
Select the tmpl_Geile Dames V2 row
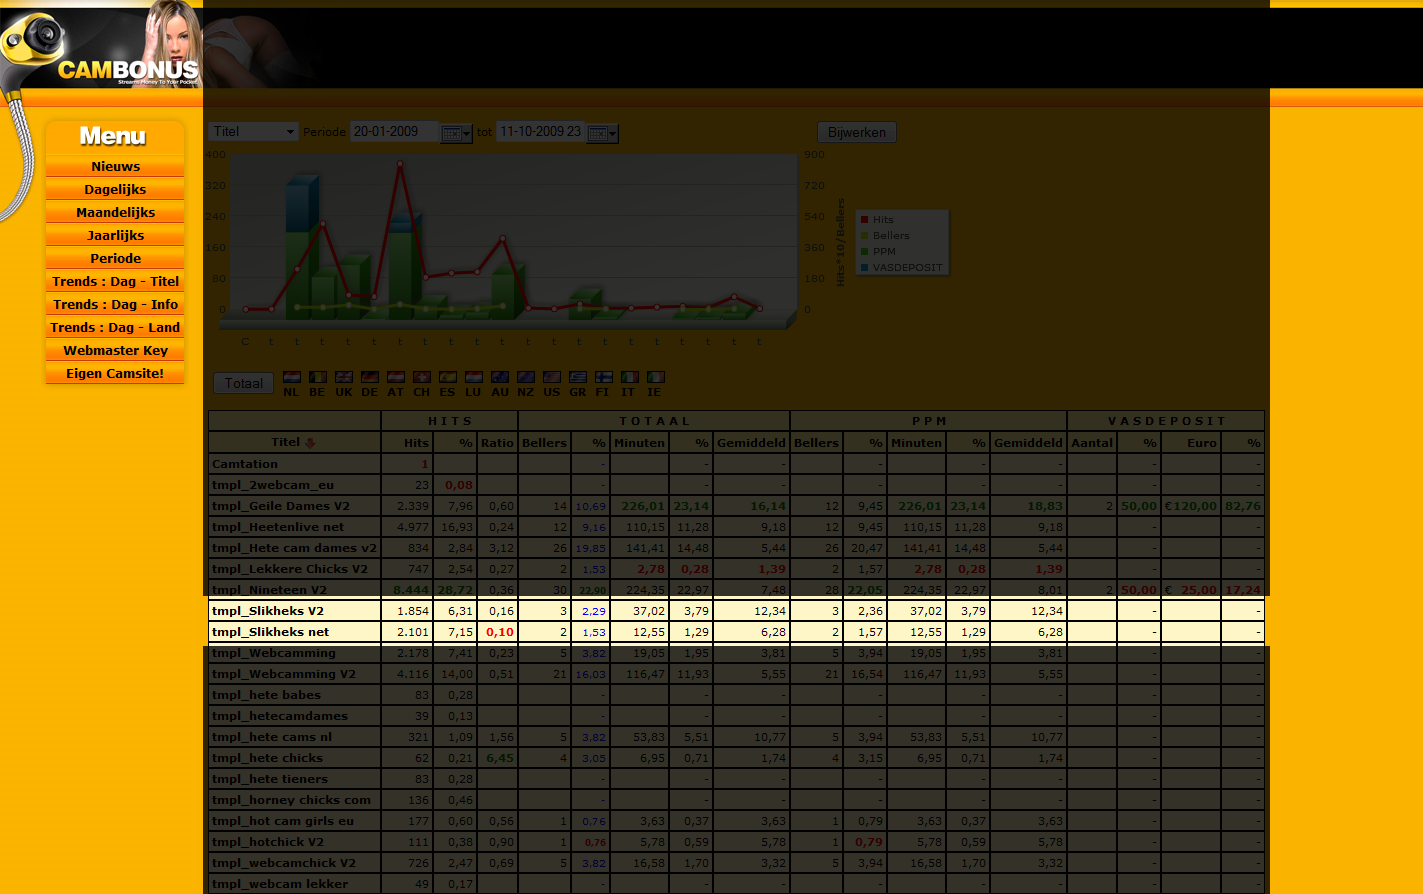point(736,506)
